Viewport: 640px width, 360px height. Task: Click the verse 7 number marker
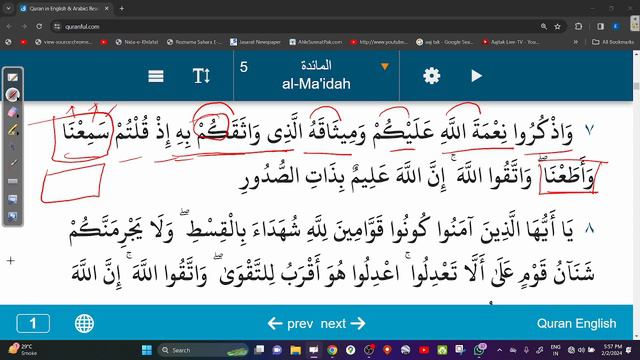click(x=589, y=130)
